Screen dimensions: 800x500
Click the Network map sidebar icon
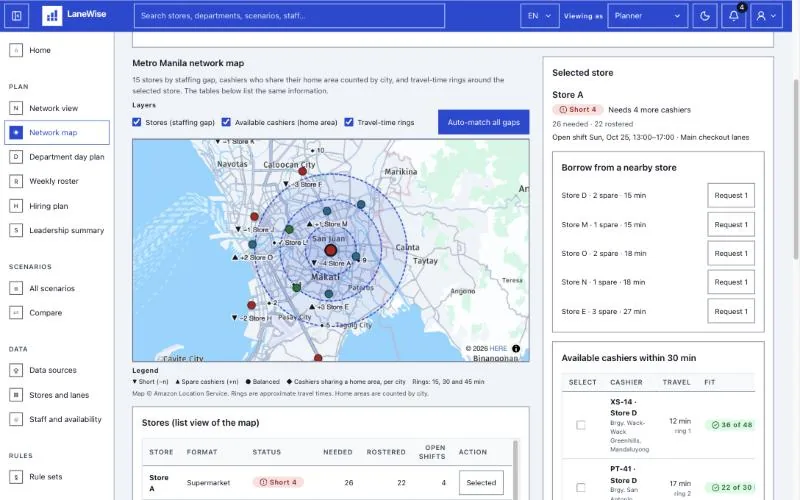(x=16, y=133)
